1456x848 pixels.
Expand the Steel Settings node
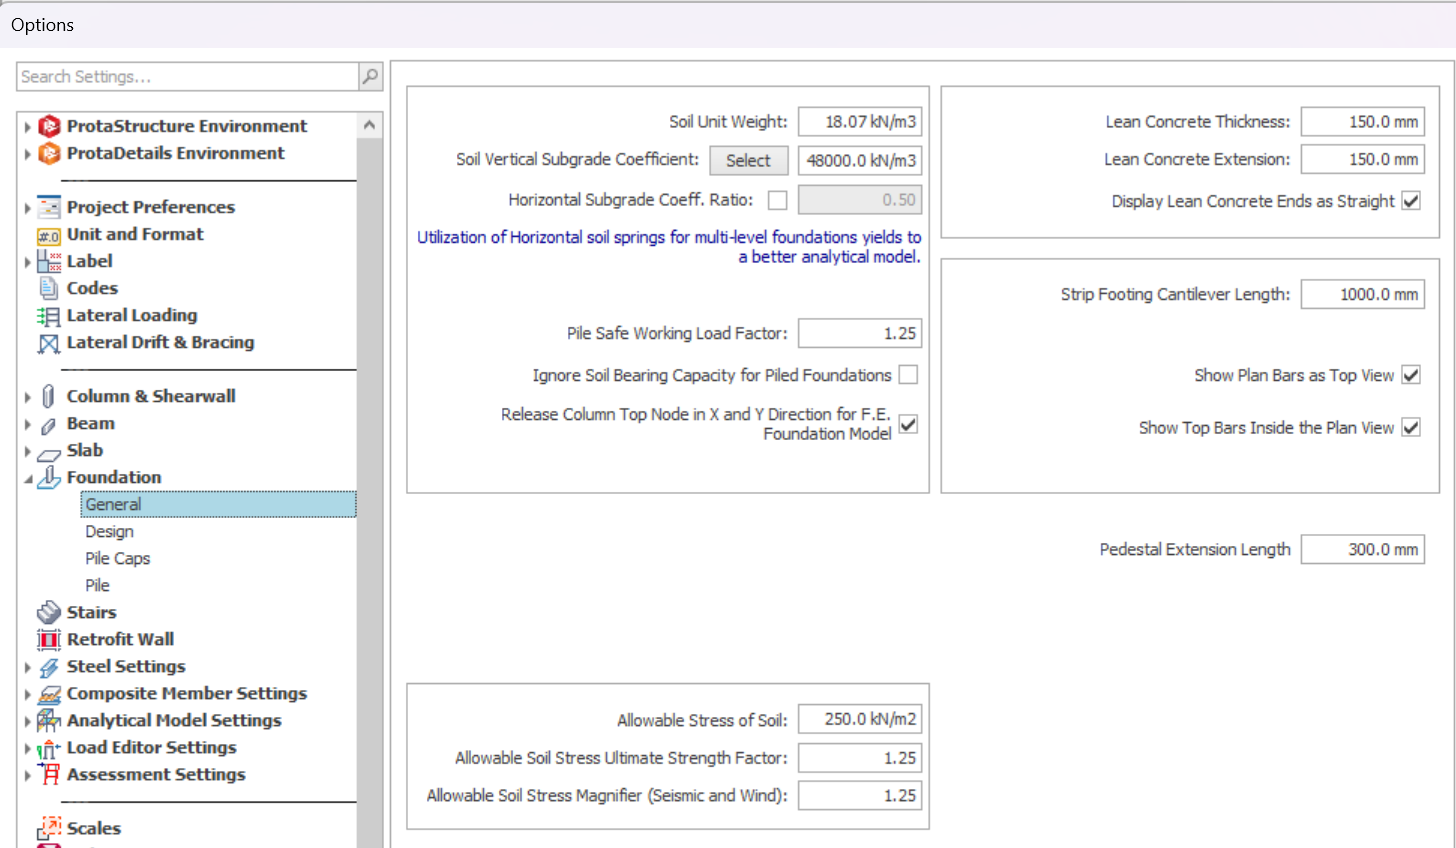click(28, 667)
